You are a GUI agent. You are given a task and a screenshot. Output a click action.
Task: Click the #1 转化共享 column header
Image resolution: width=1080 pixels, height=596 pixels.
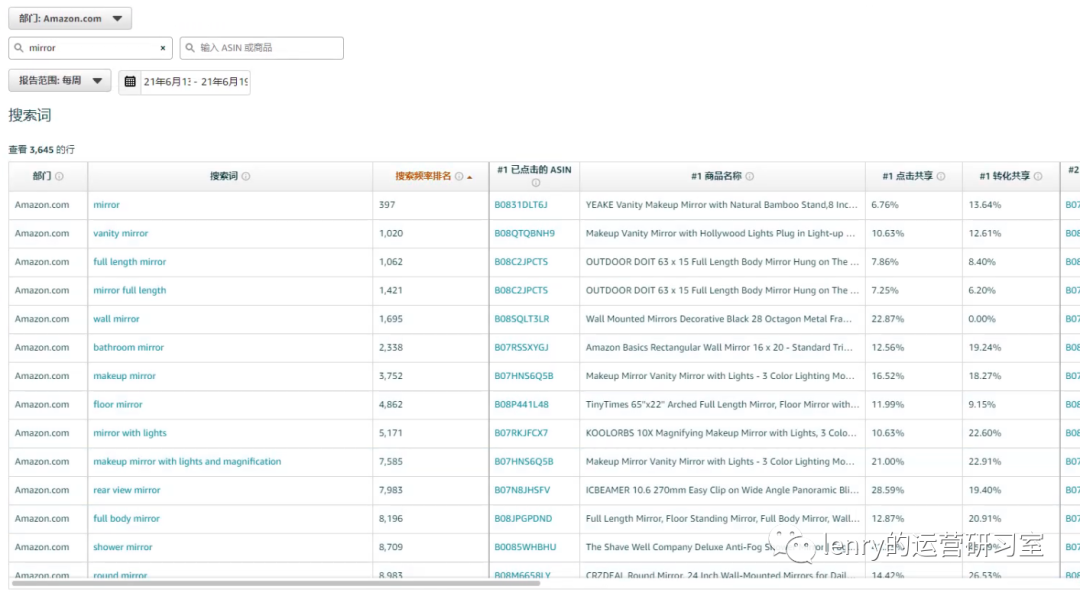[x=1010, y=176]
